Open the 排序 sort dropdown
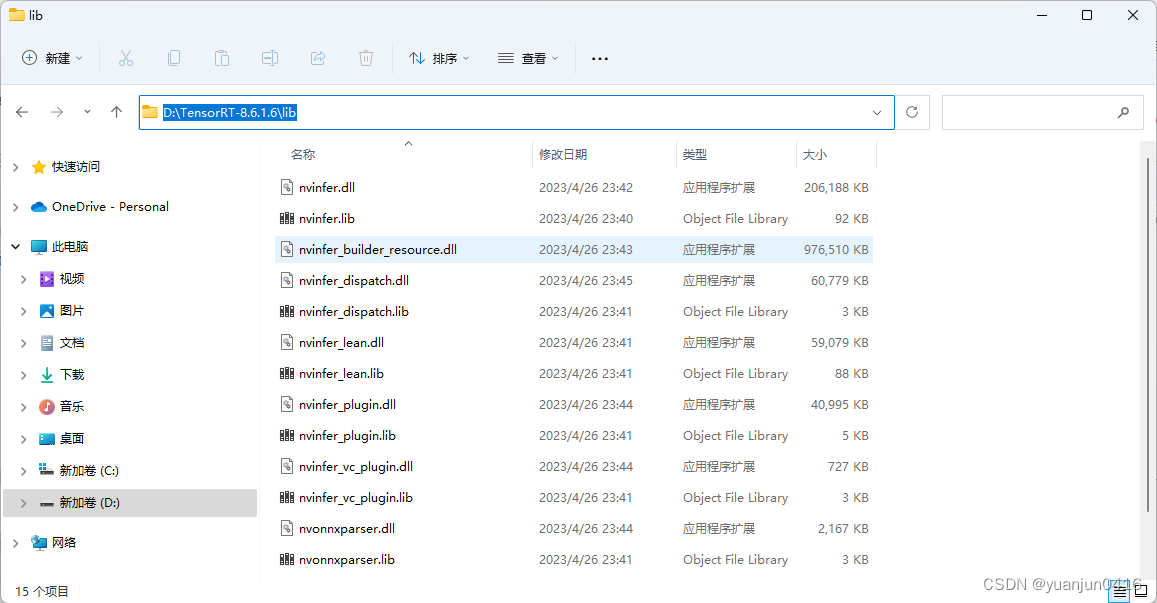The width and height of the screenshot is (1157, 603). tap(439, 58)
